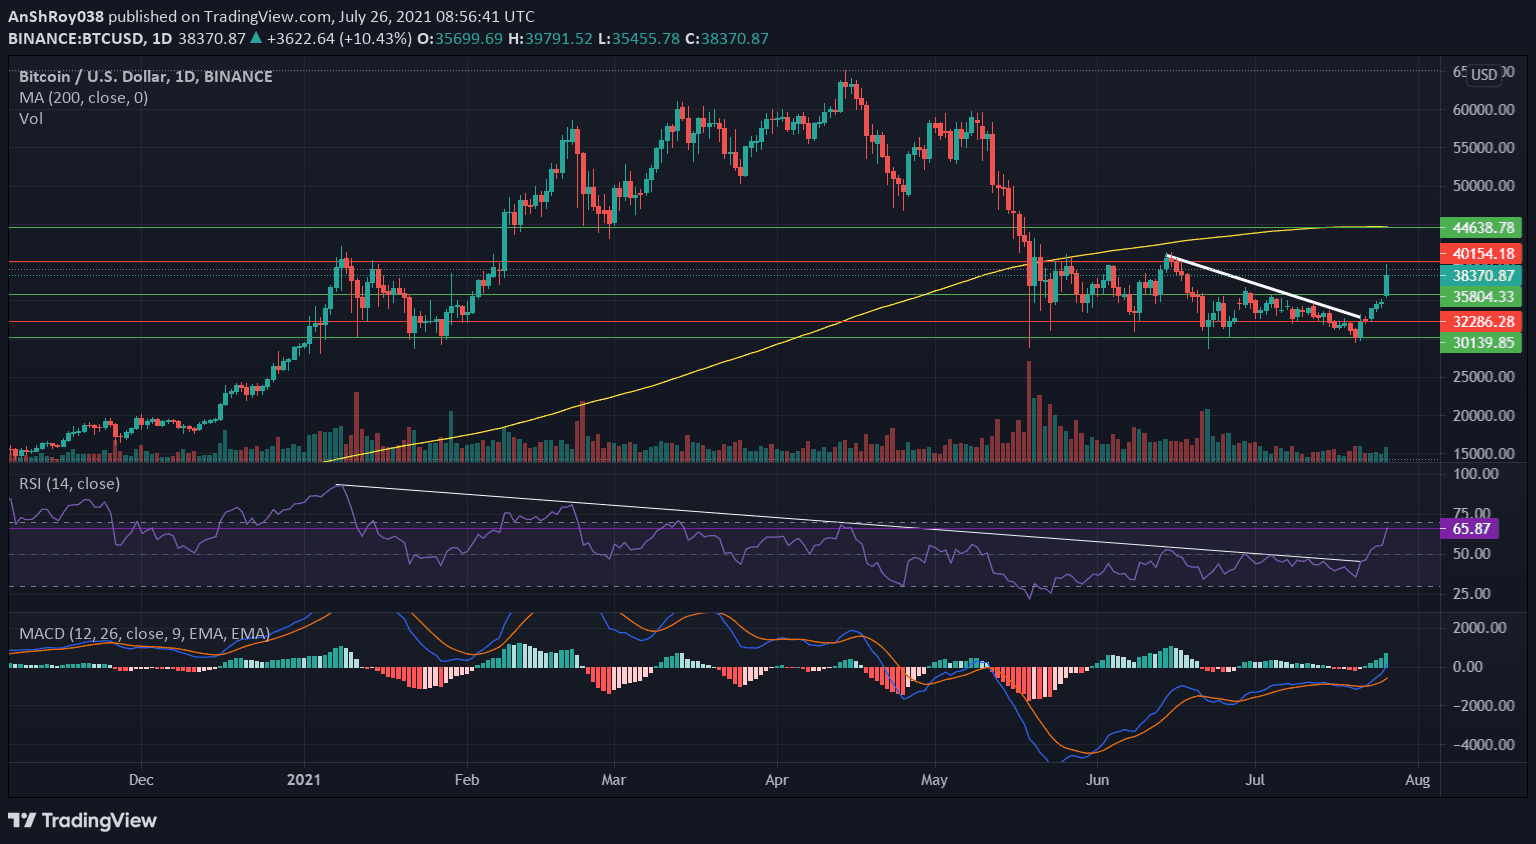This screenshot has width=1536, height=844.
Task: Click the MA (200, close, 0) indicator legend
Action: pyautogui.click(x=83, y=98)
